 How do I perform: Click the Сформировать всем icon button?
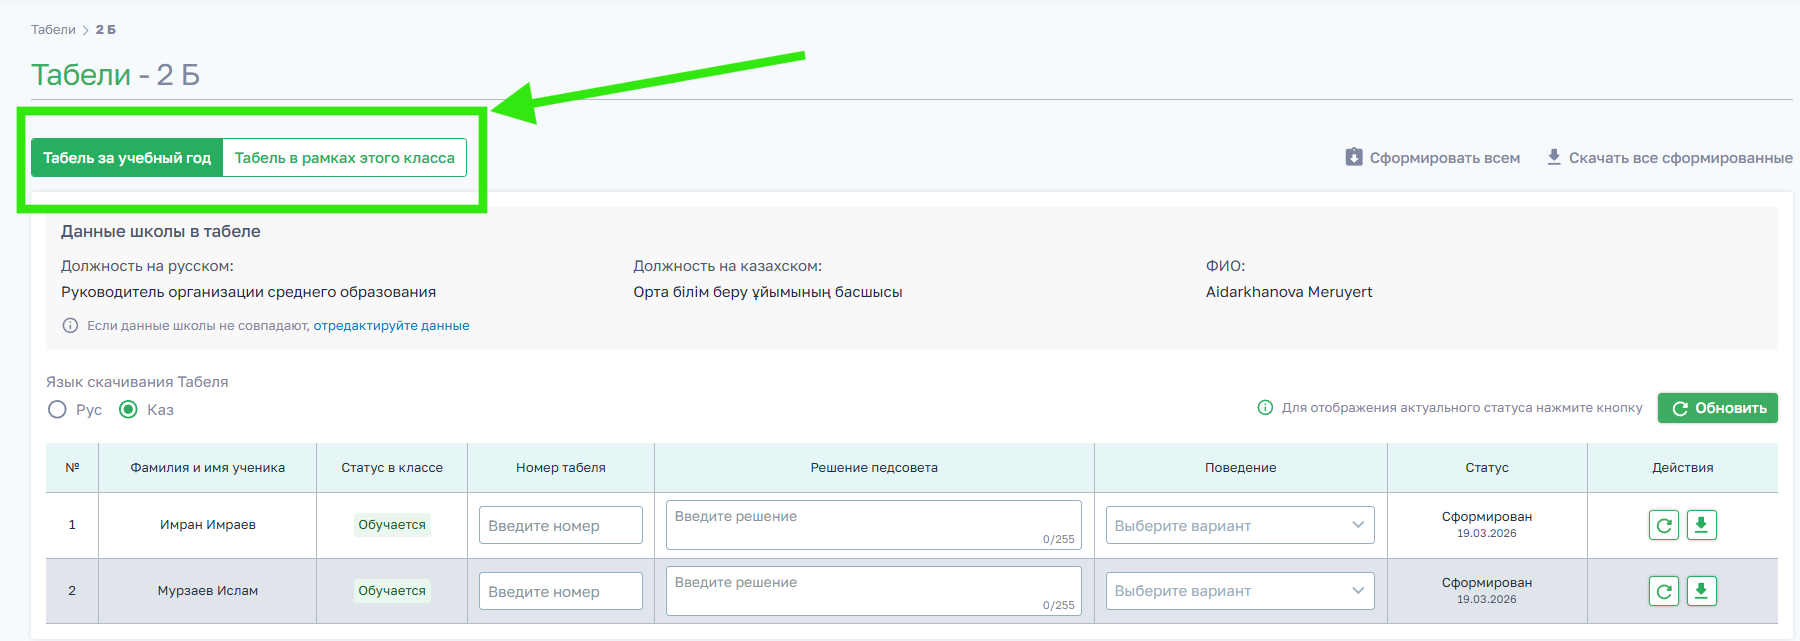(x=1354, y=157)
